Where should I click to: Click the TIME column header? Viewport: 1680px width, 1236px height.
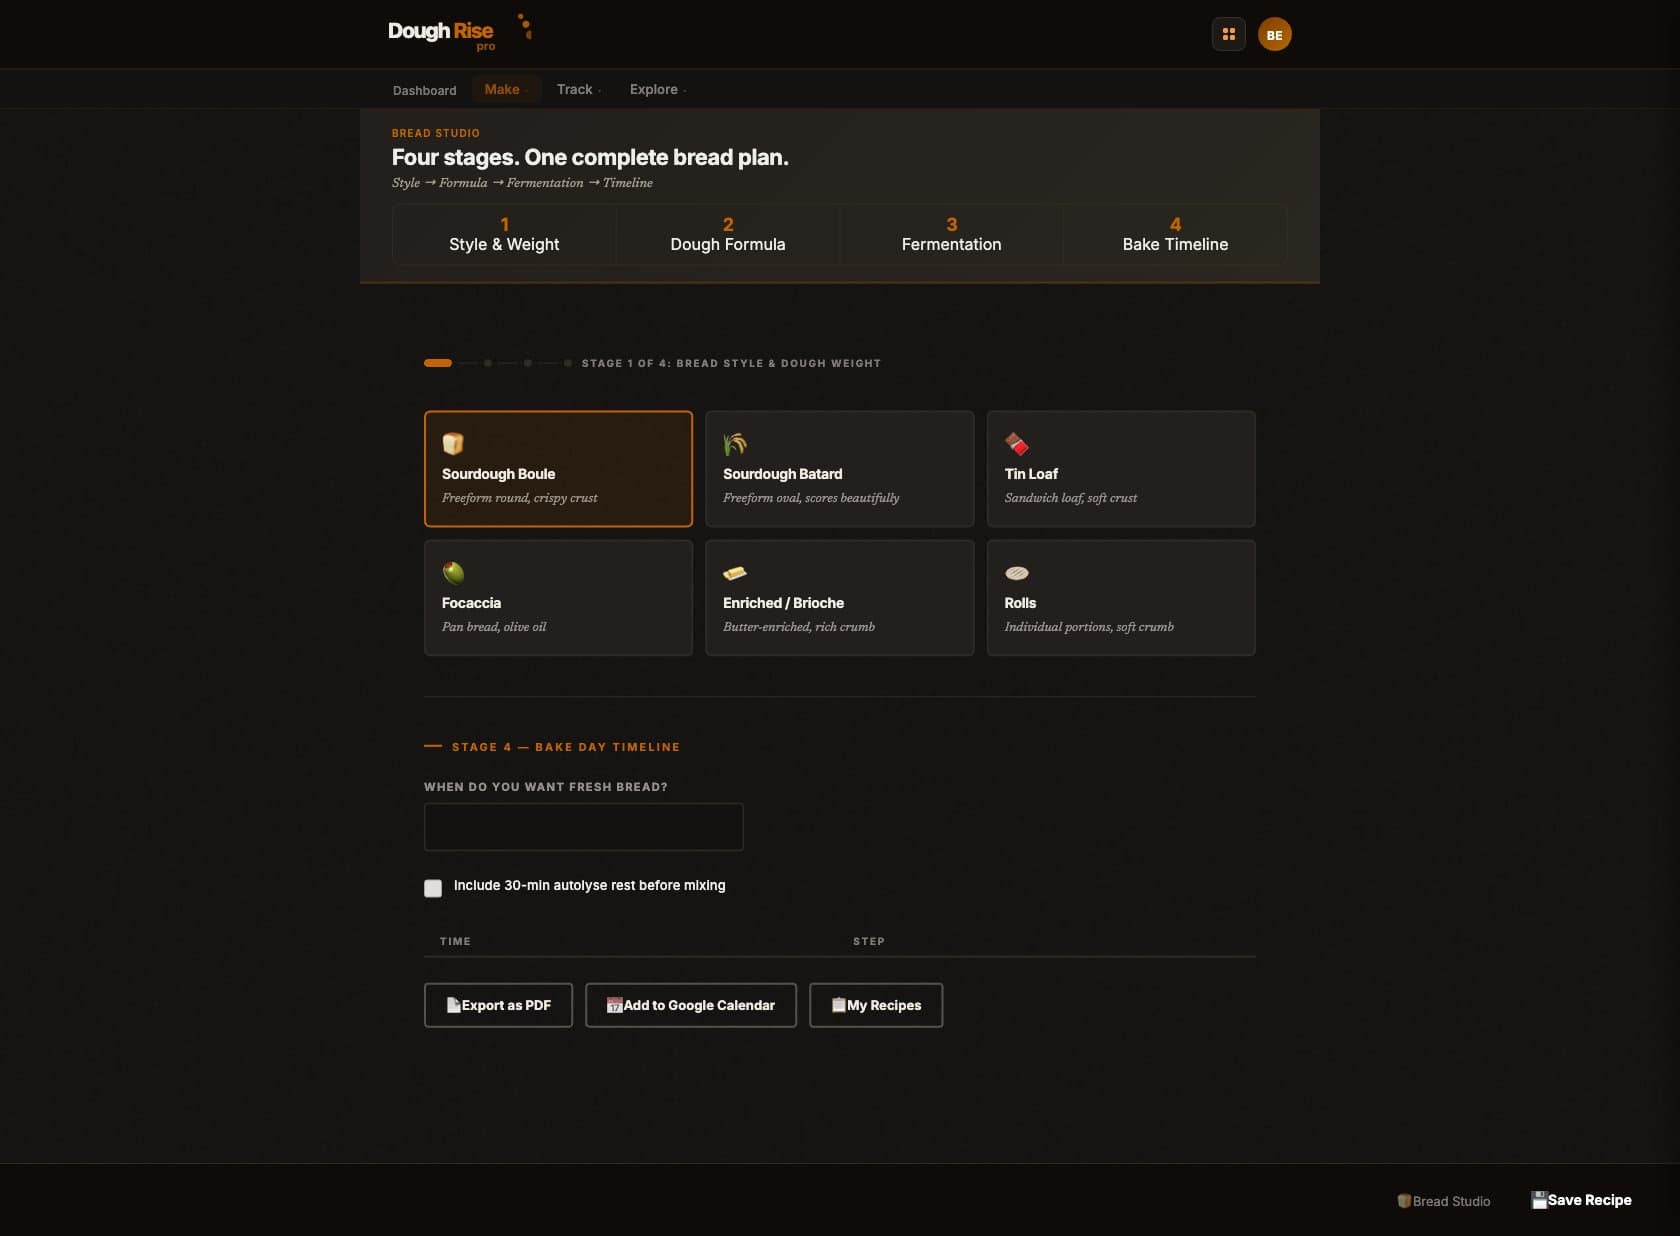coord(455,941)
